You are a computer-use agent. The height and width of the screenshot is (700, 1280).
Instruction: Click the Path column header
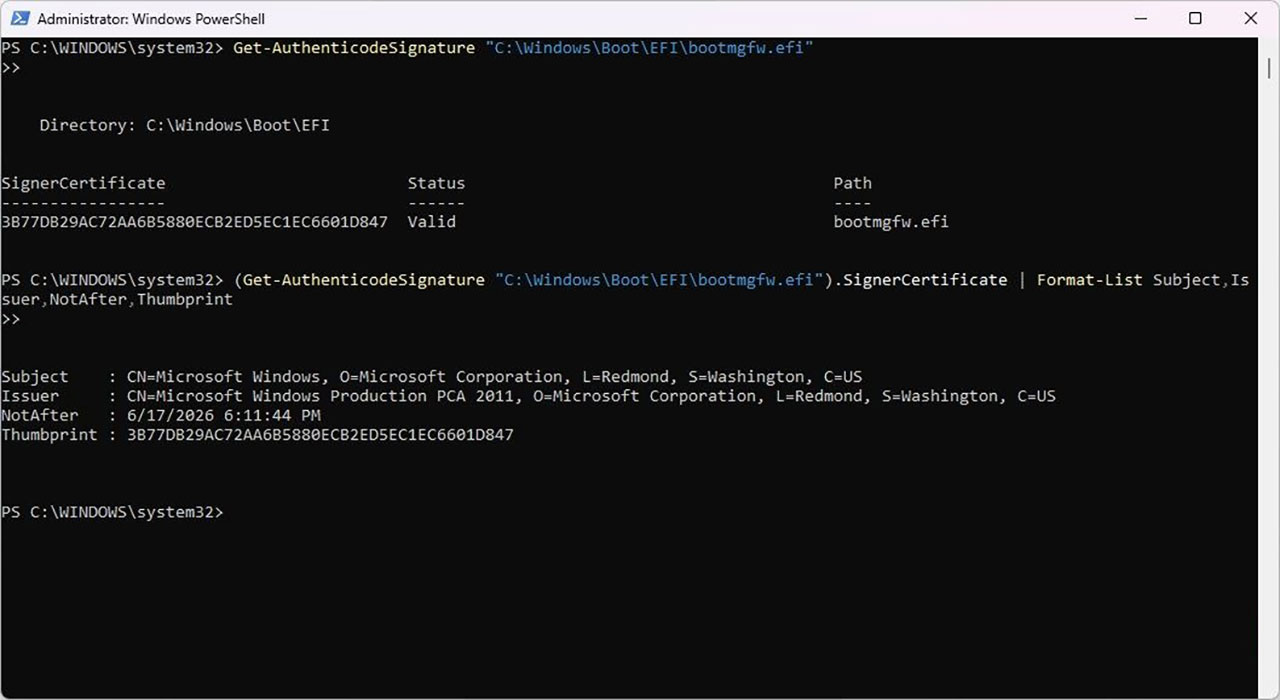852,183
